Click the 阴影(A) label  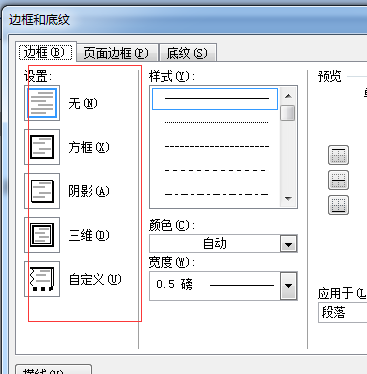pos(89,191)
